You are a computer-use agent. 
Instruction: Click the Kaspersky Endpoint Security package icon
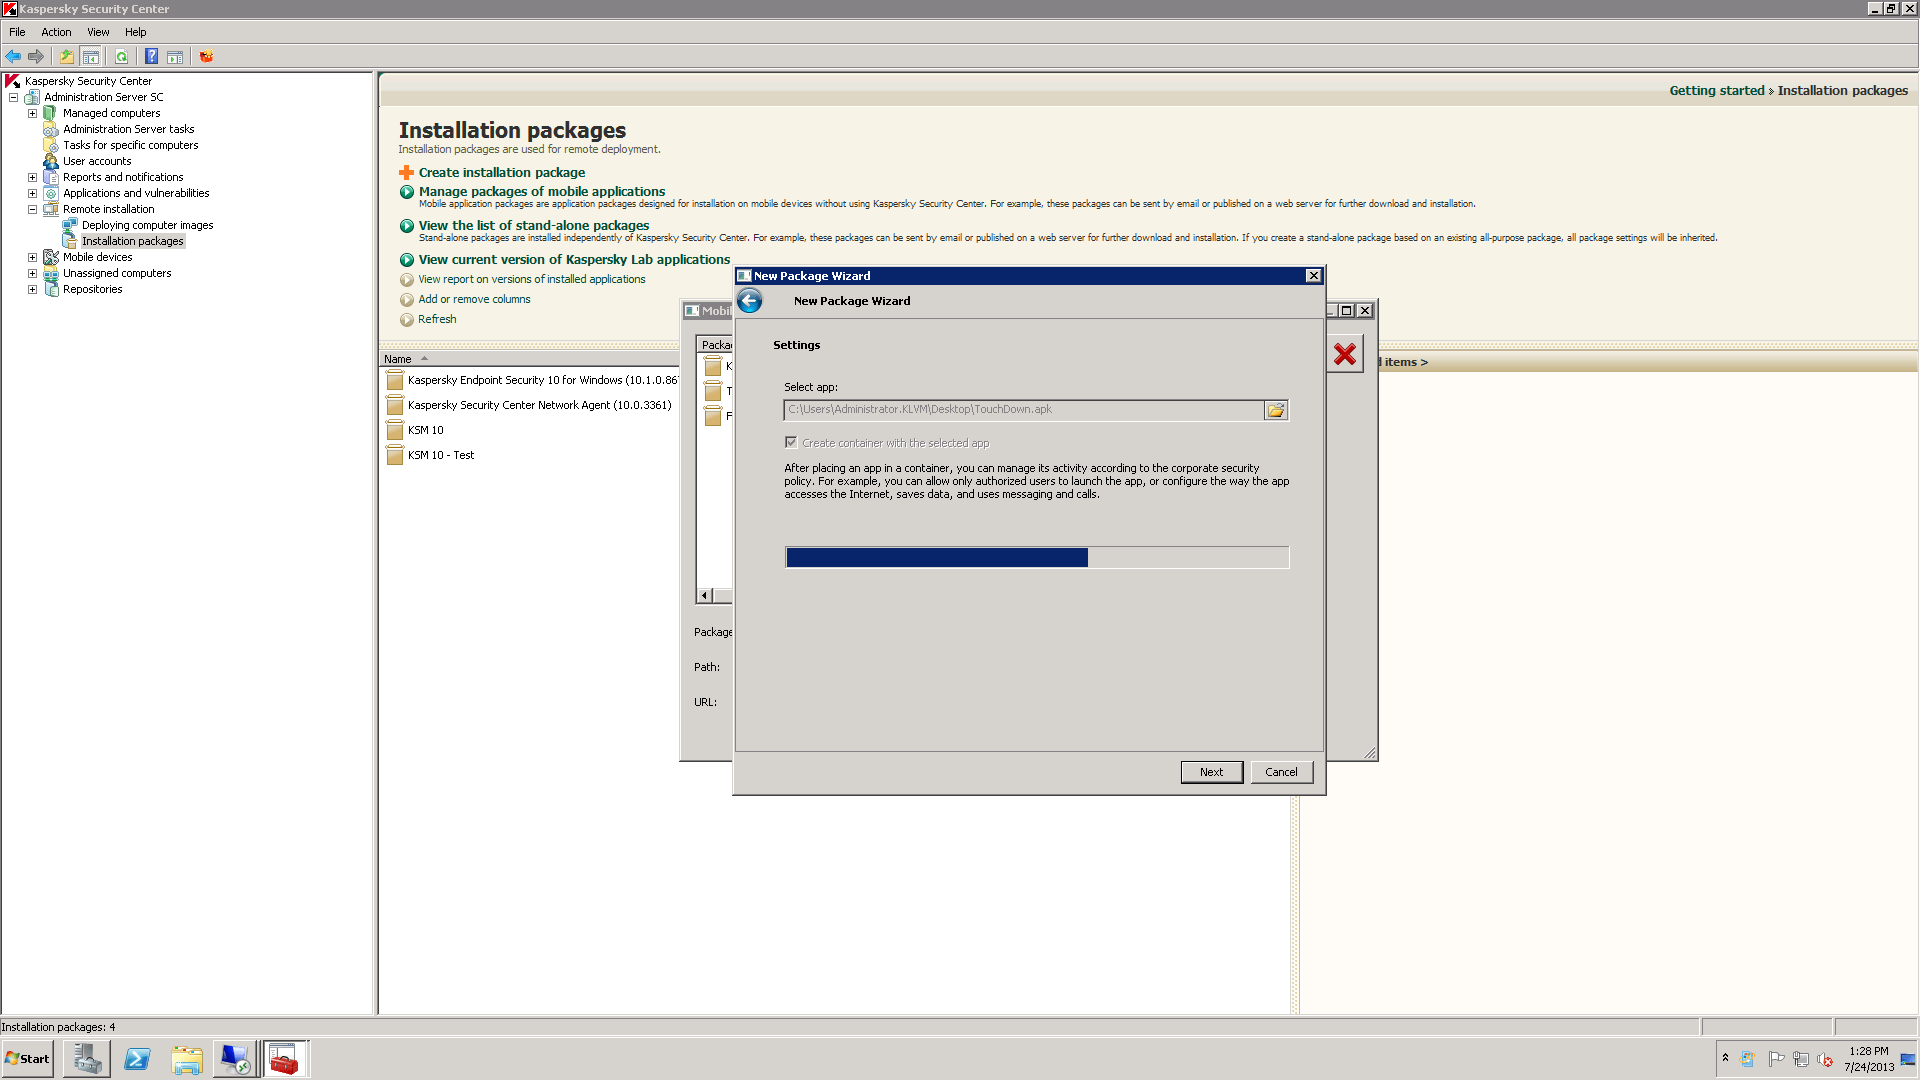click(x=395, y=380)
